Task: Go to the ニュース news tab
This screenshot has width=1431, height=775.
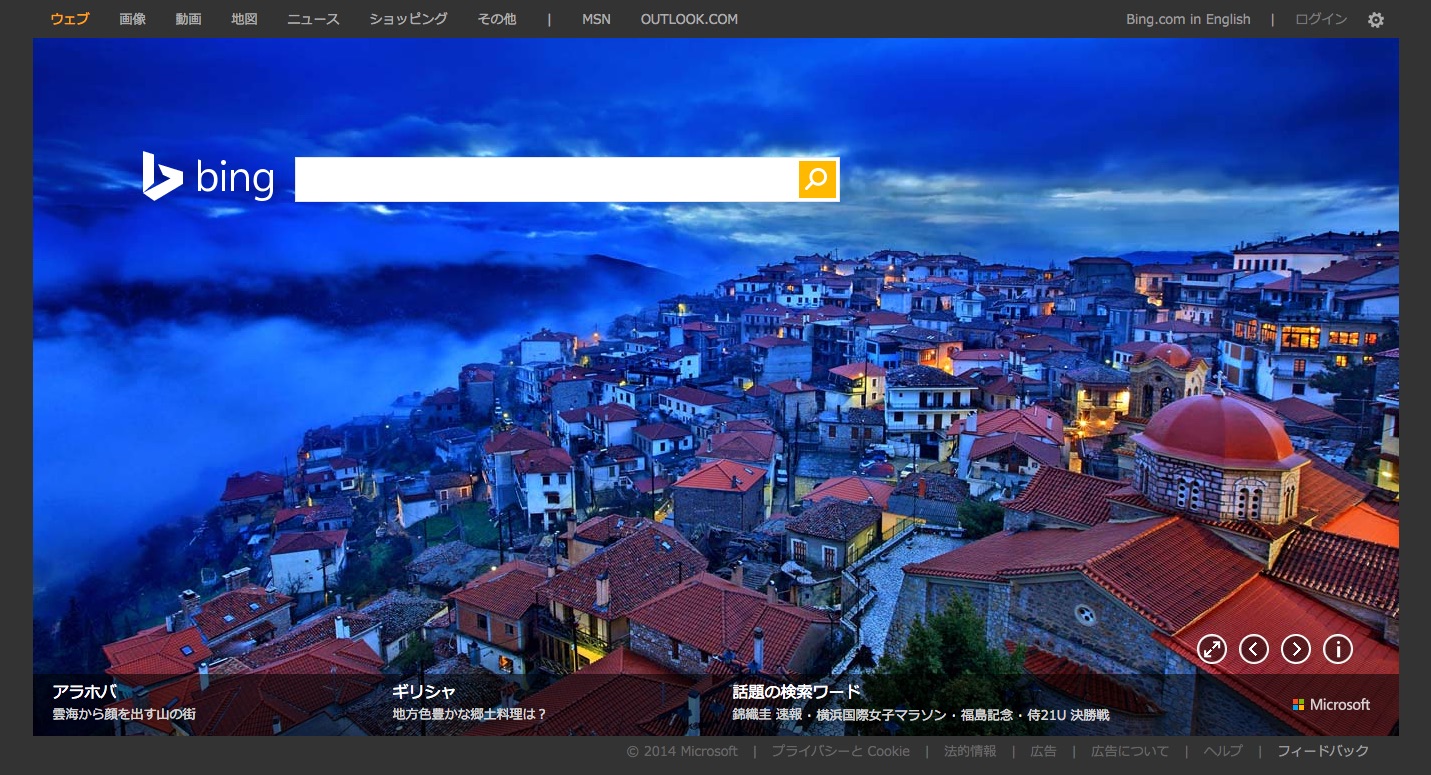Action: click(x=313, y=19)
